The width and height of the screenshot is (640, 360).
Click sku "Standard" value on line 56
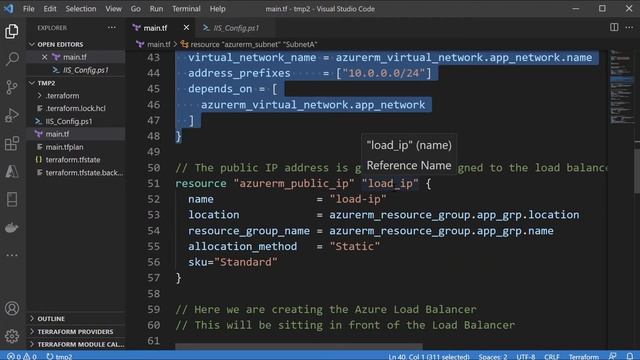(245, 262)
